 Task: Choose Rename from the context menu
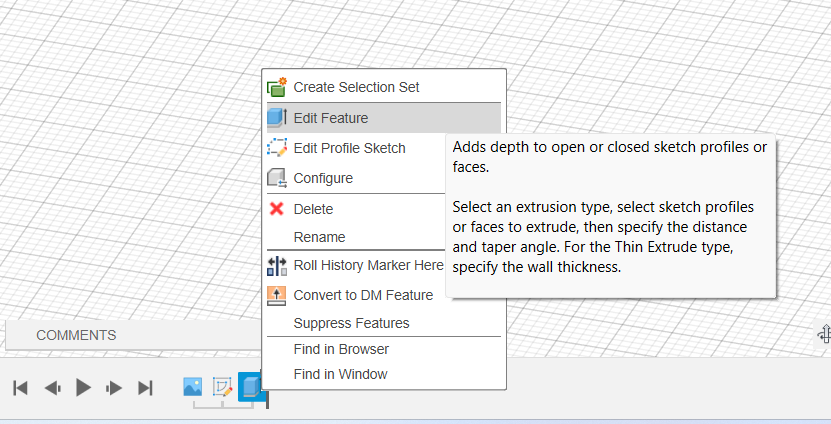355,237
